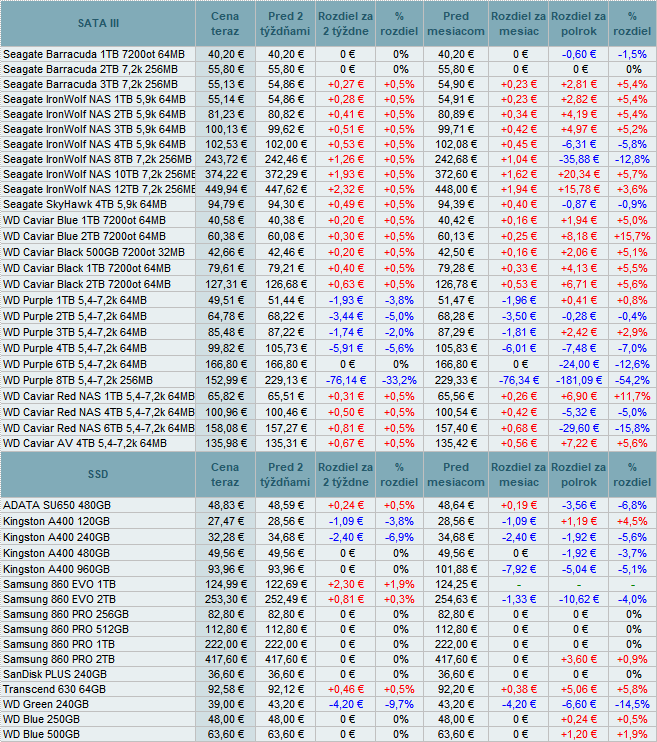
Task: Click the +2,30 € two-week difference
Action: (346, 584)
